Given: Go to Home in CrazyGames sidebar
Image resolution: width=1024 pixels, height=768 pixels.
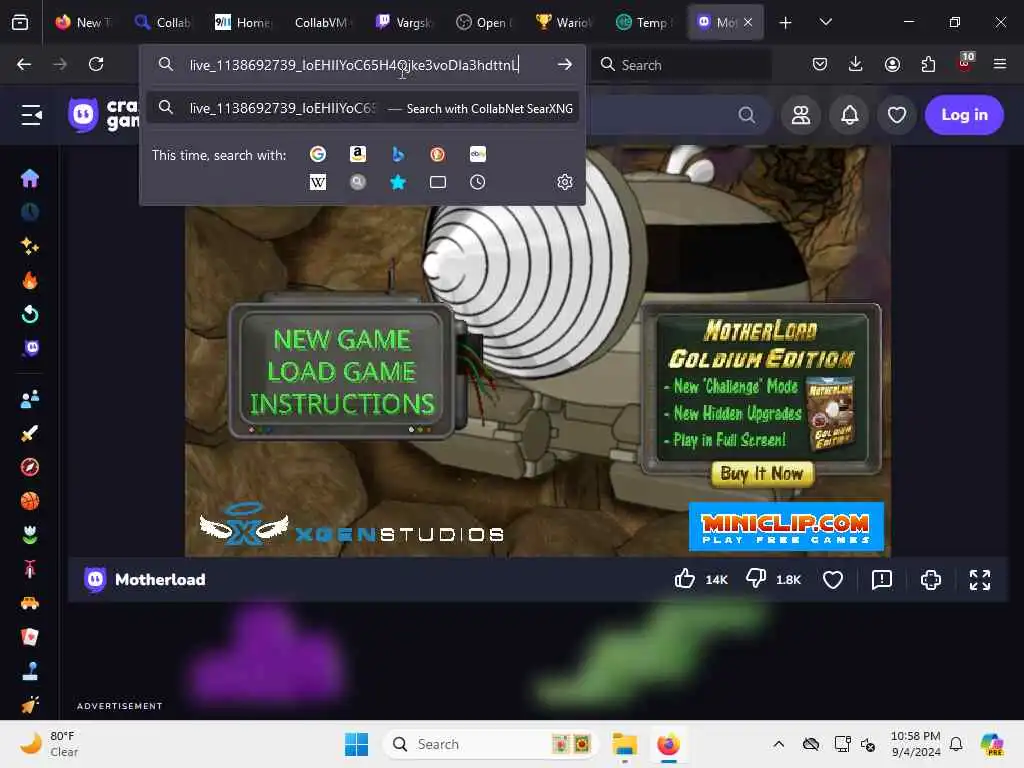Looking at the screenshot, I should coord(30,178).
